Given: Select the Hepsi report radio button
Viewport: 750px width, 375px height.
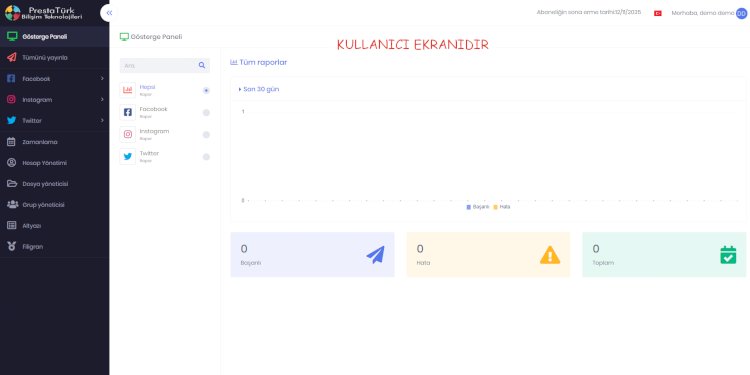Looking at the screenshot, I should 206,90.
